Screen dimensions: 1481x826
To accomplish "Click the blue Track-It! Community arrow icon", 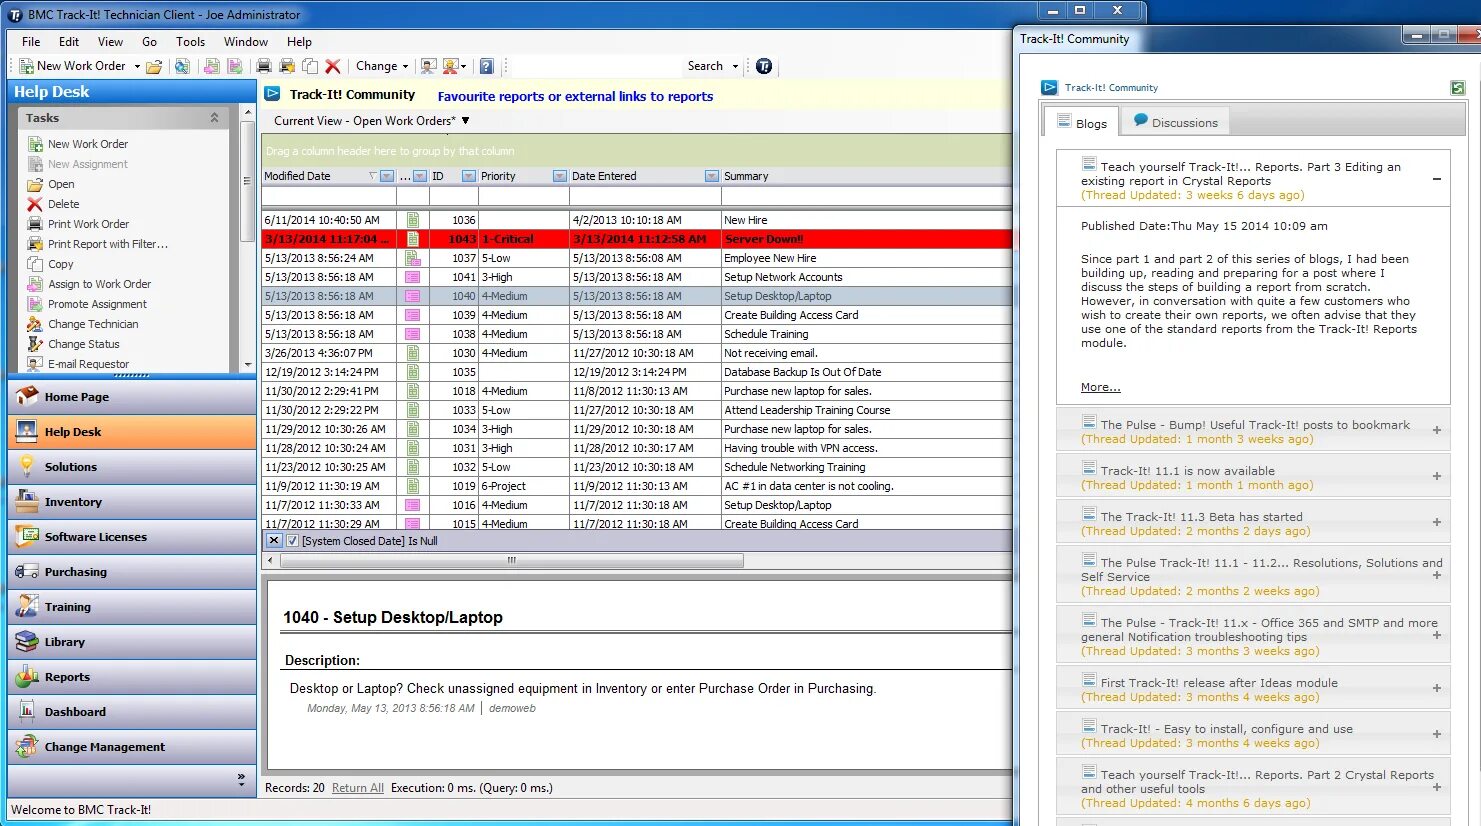I will (x=272, y=94).
